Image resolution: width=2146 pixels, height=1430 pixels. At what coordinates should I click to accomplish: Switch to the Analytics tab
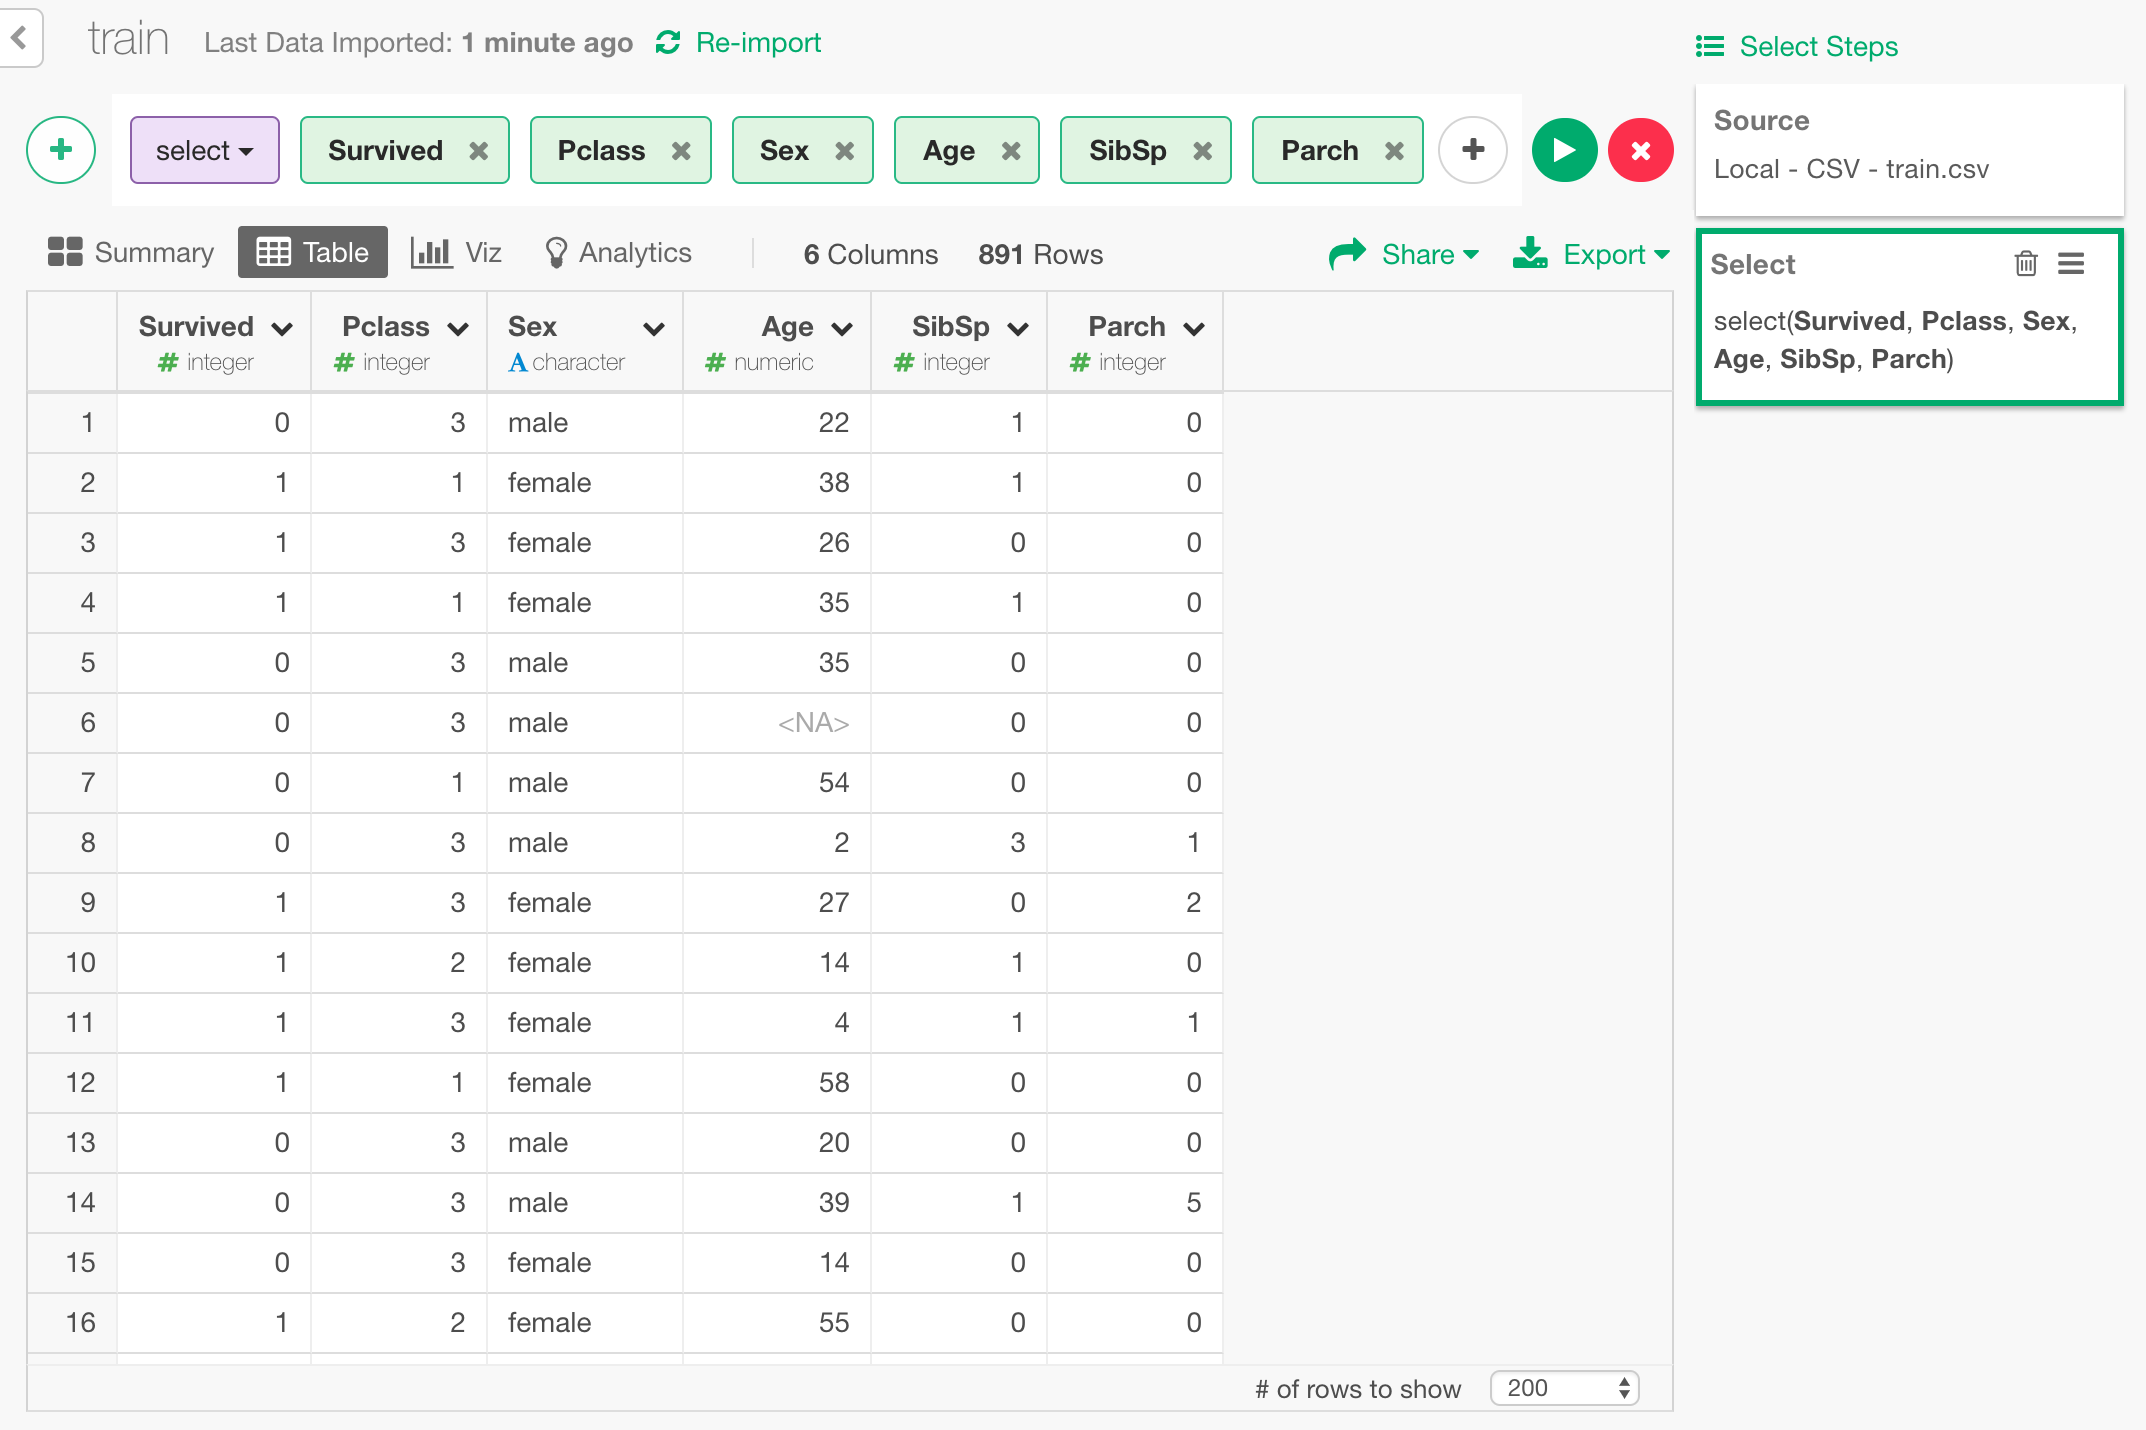[x=618, y=253]
